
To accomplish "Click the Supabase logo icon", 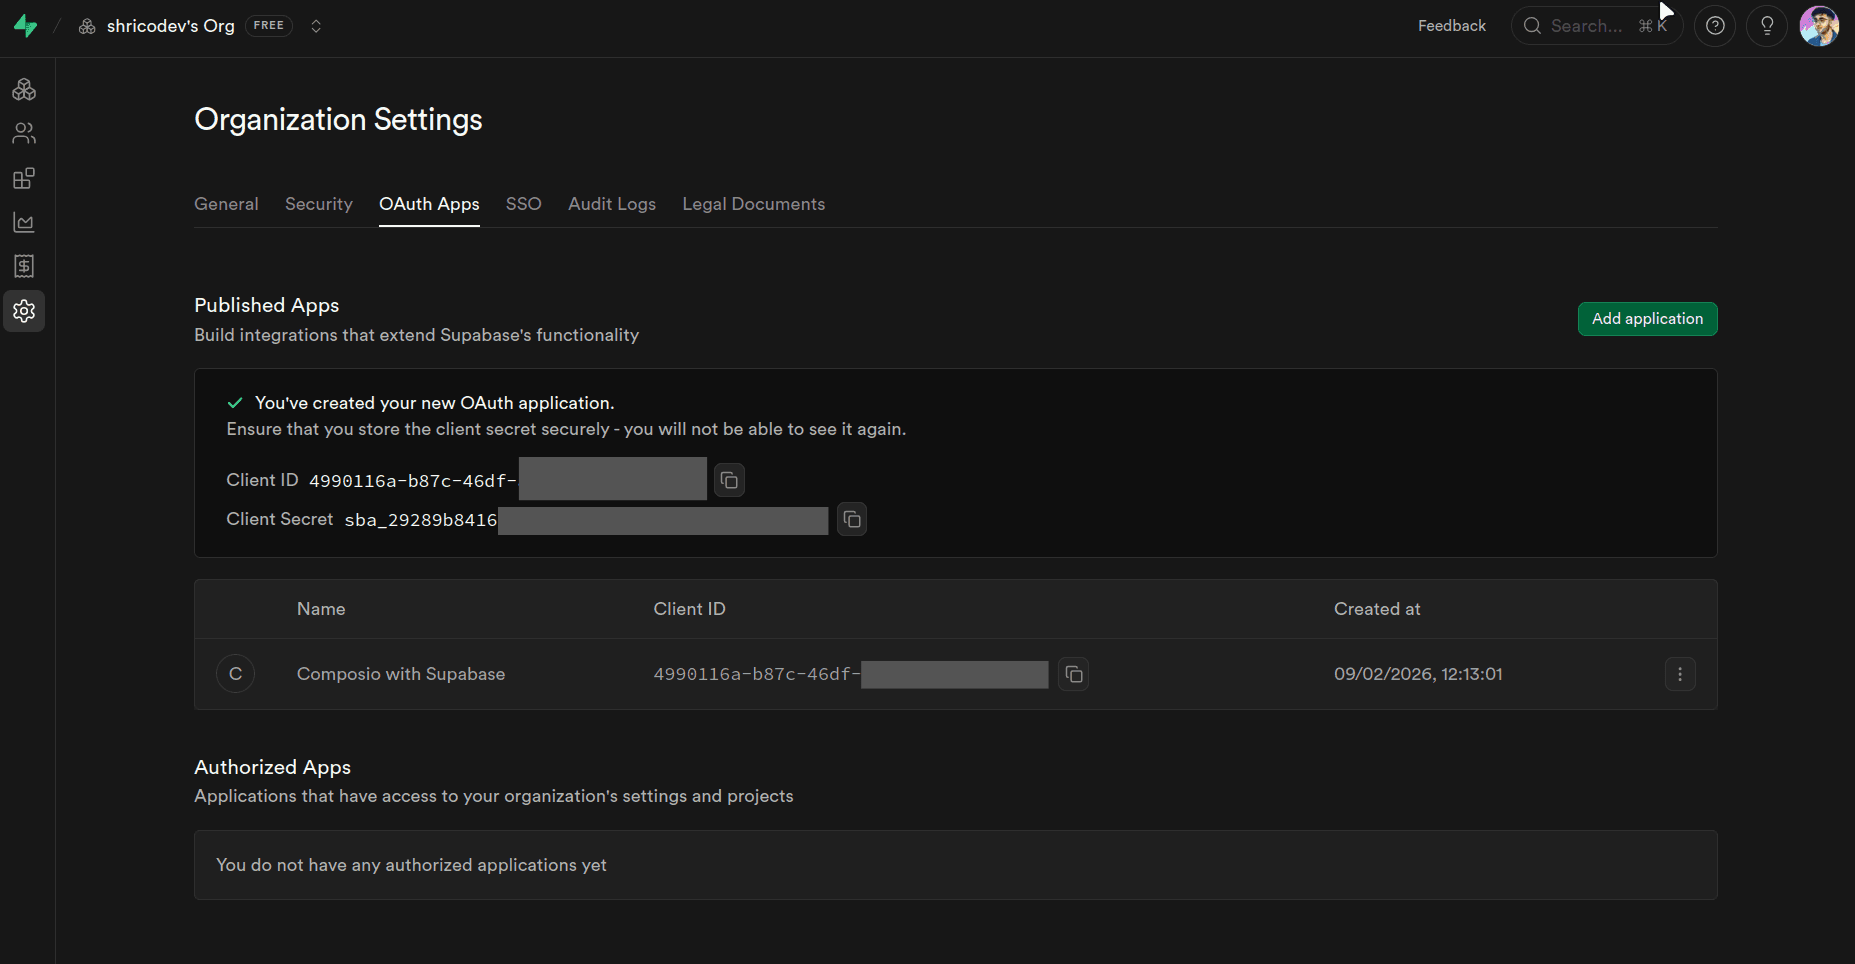I will 25,26.
